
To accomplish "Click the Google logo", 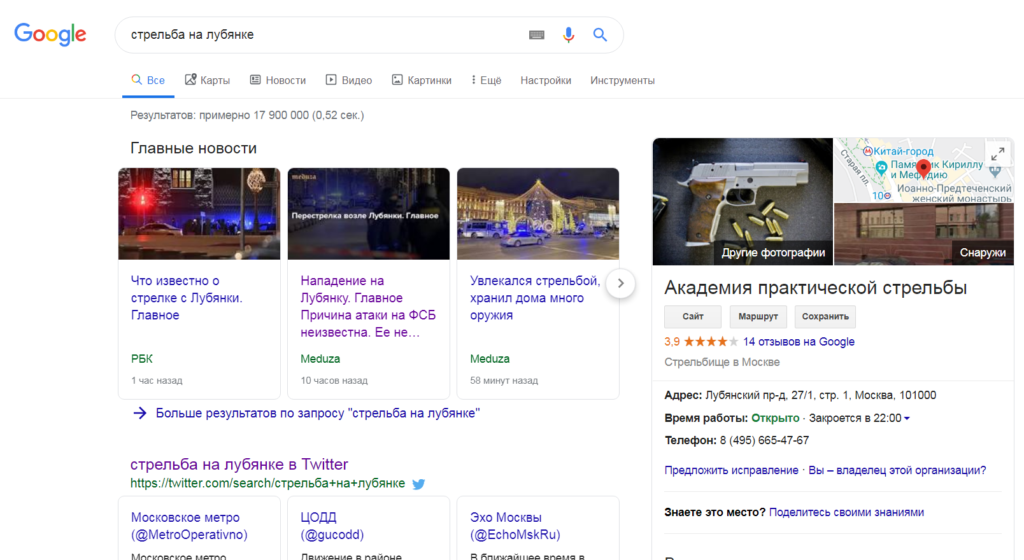I will [x=50, y=34].
